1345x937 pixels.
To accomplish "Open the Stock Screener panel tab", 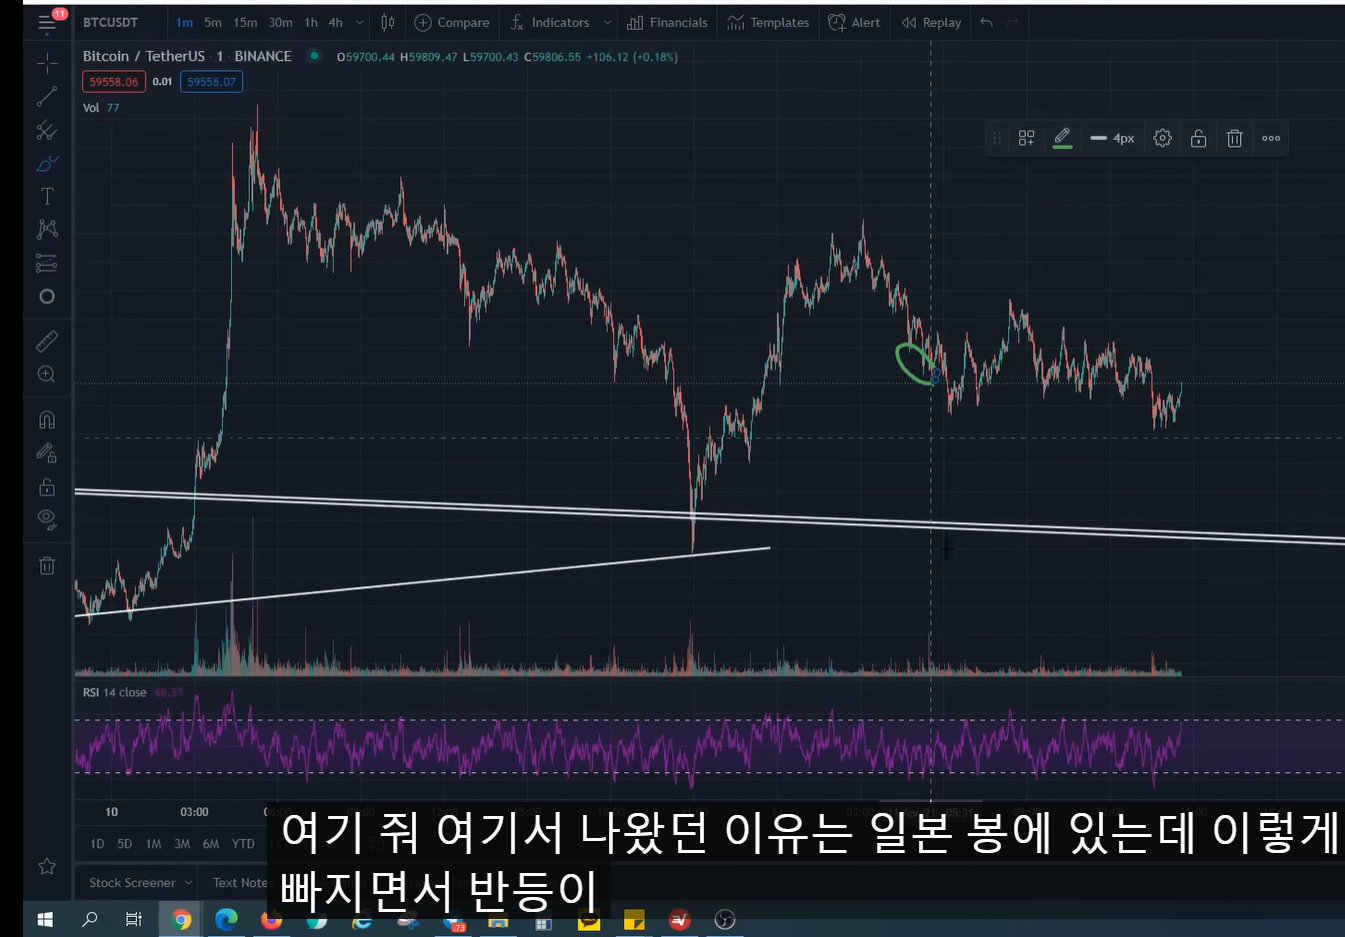I will pyautogui.click(x=132, y=883).
